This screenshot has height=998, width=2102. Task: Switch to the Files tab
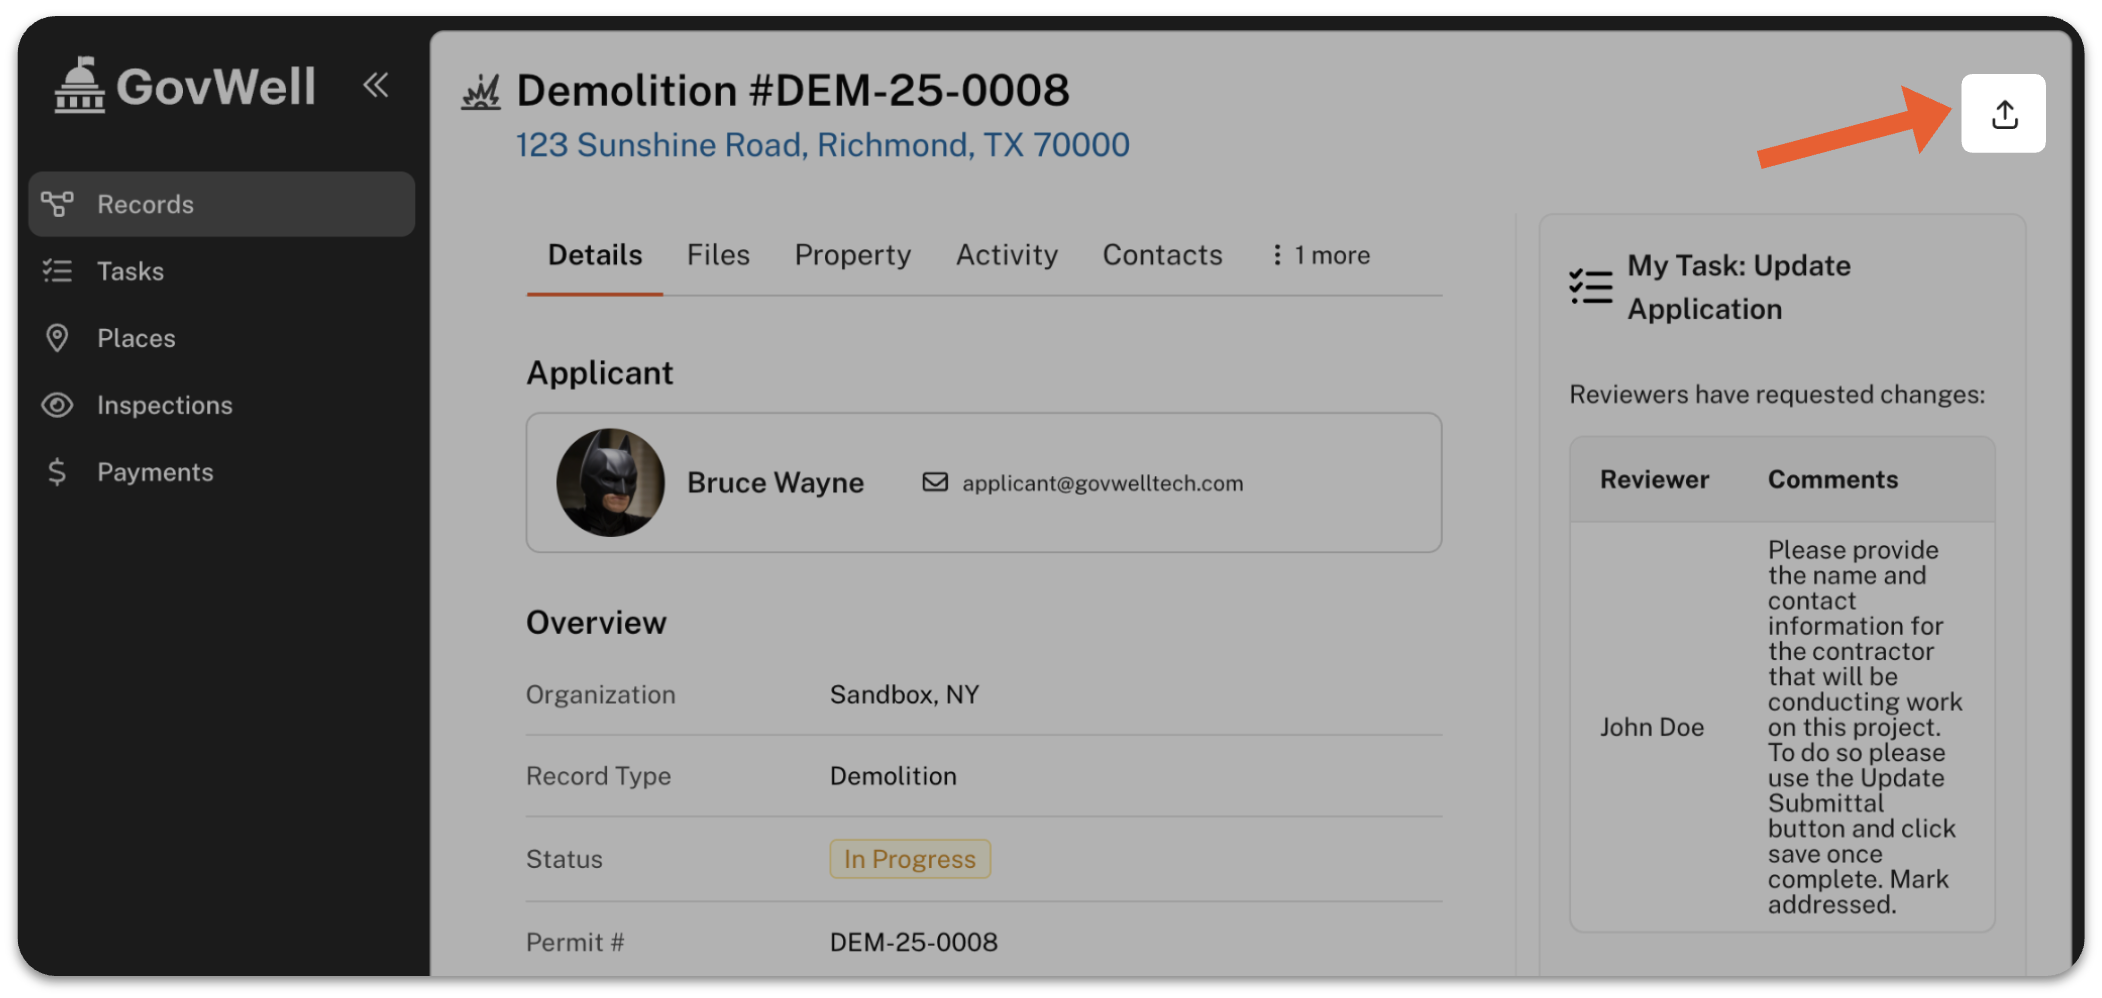[718, 255]
